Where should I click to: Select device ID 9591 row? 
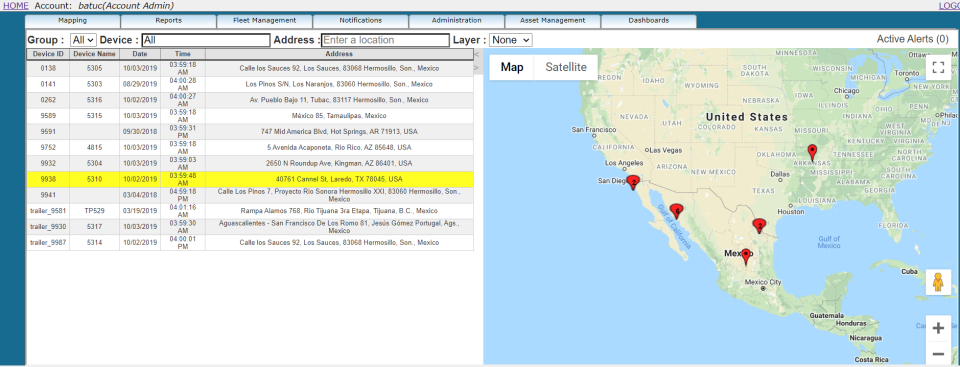coord(250,132)
